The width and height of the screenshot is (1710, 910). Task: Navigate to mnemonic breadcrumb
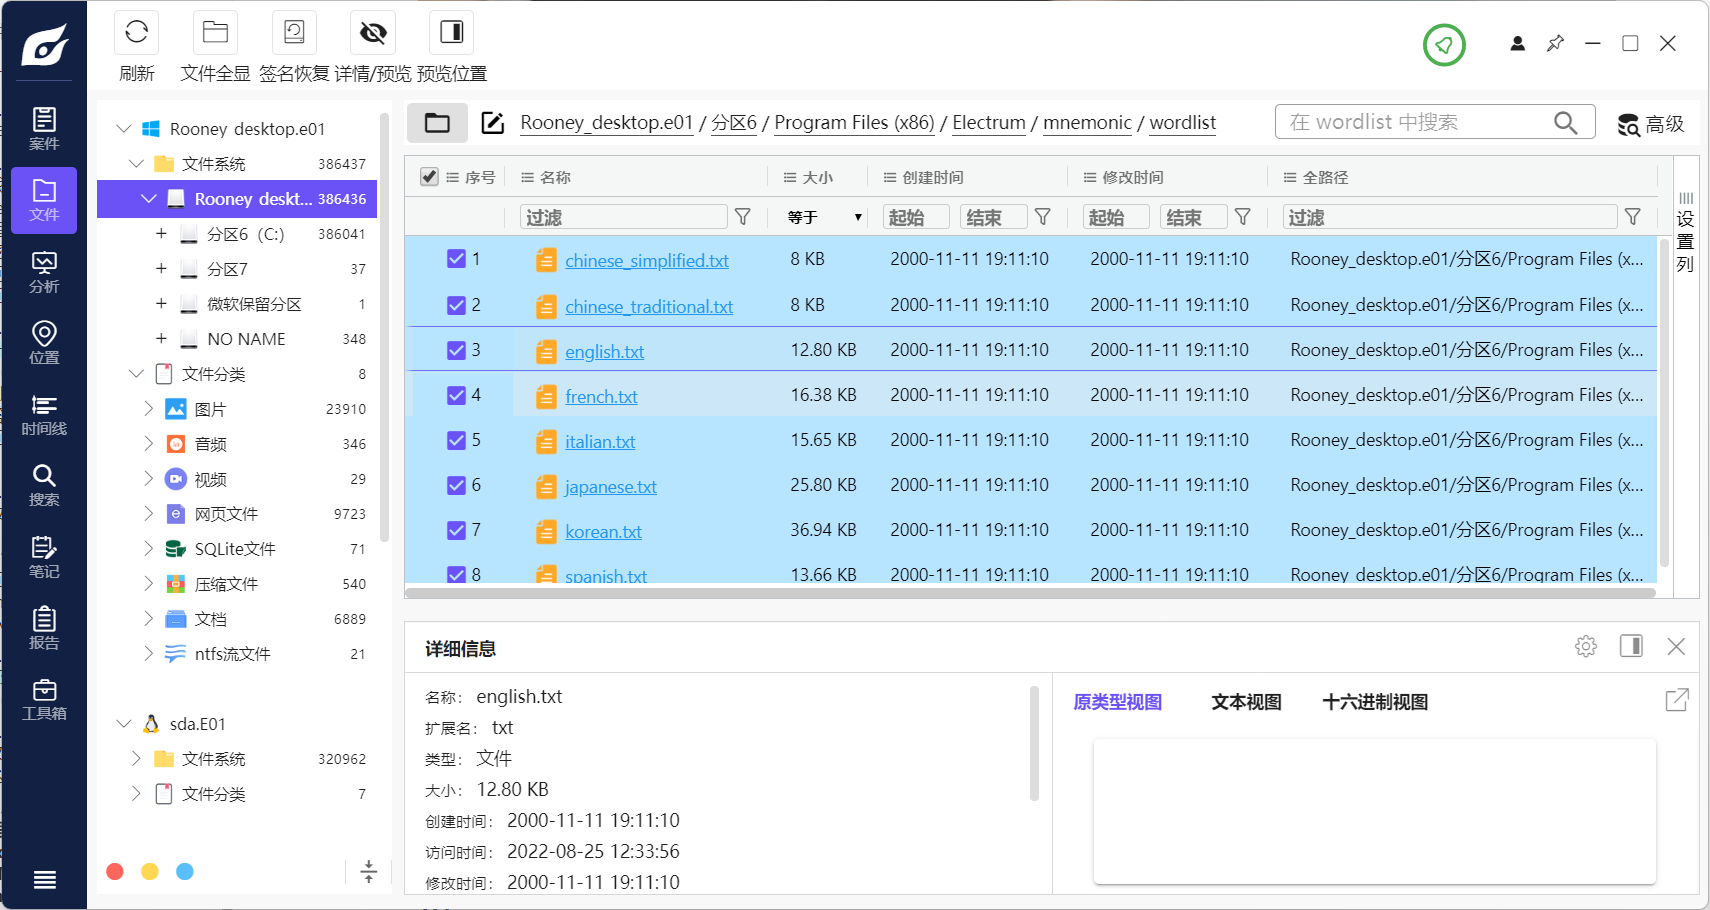click(x=1087, y=123)
